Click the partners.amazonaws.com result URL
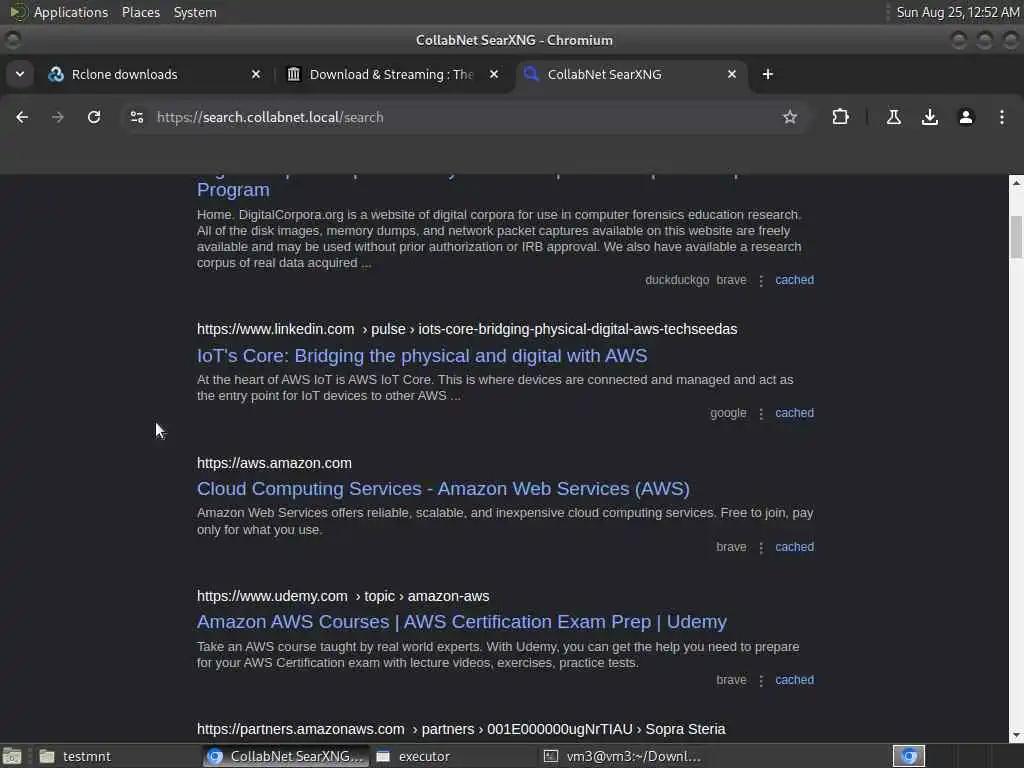The height and width of the screenshot is (768, 1024). 461,729
